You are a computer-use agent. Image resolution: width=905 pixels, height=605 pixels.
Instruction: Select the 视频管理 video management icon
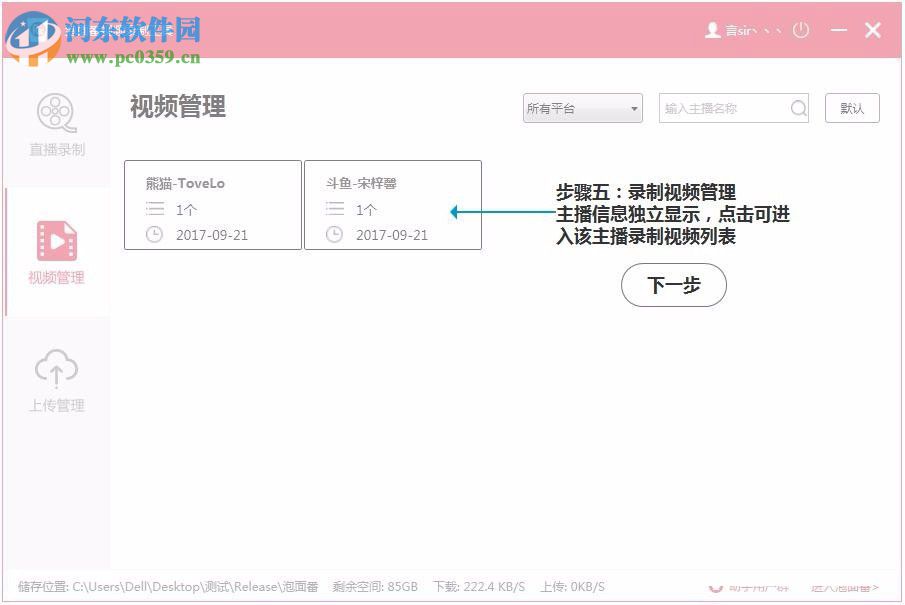pyautogui.click(x=57, y=240)
